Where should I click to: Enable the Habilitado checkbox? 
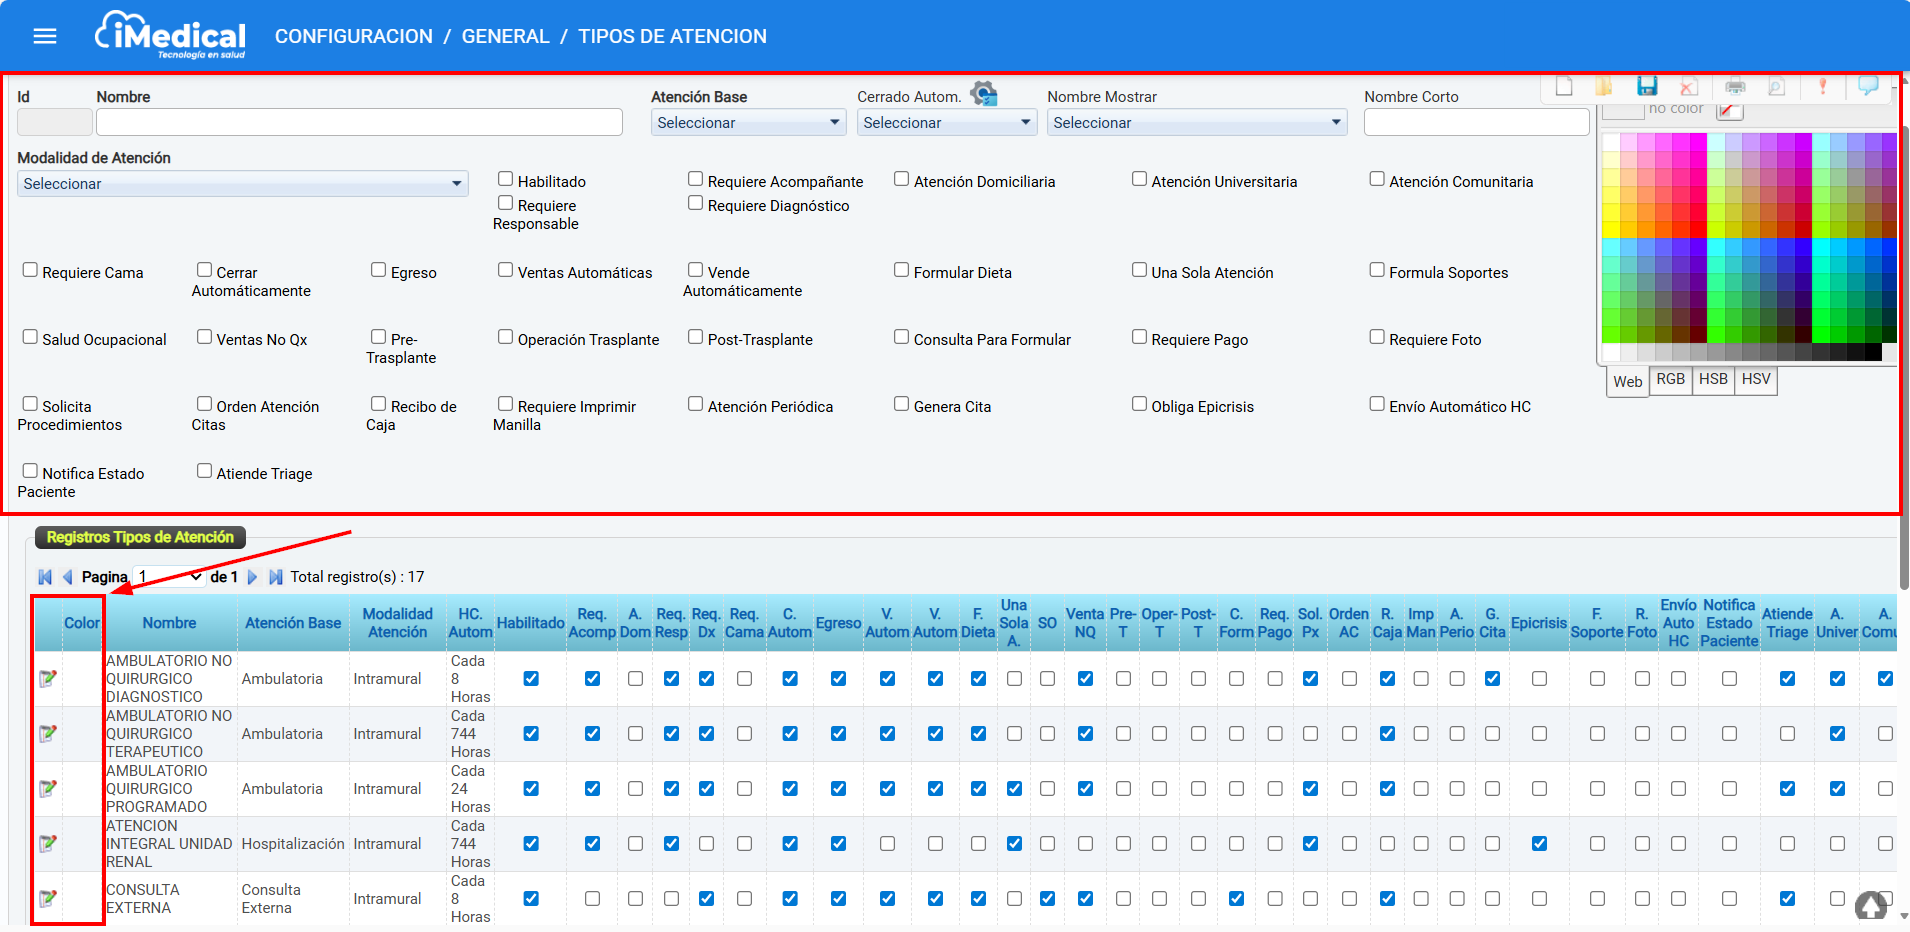[506, 179]
